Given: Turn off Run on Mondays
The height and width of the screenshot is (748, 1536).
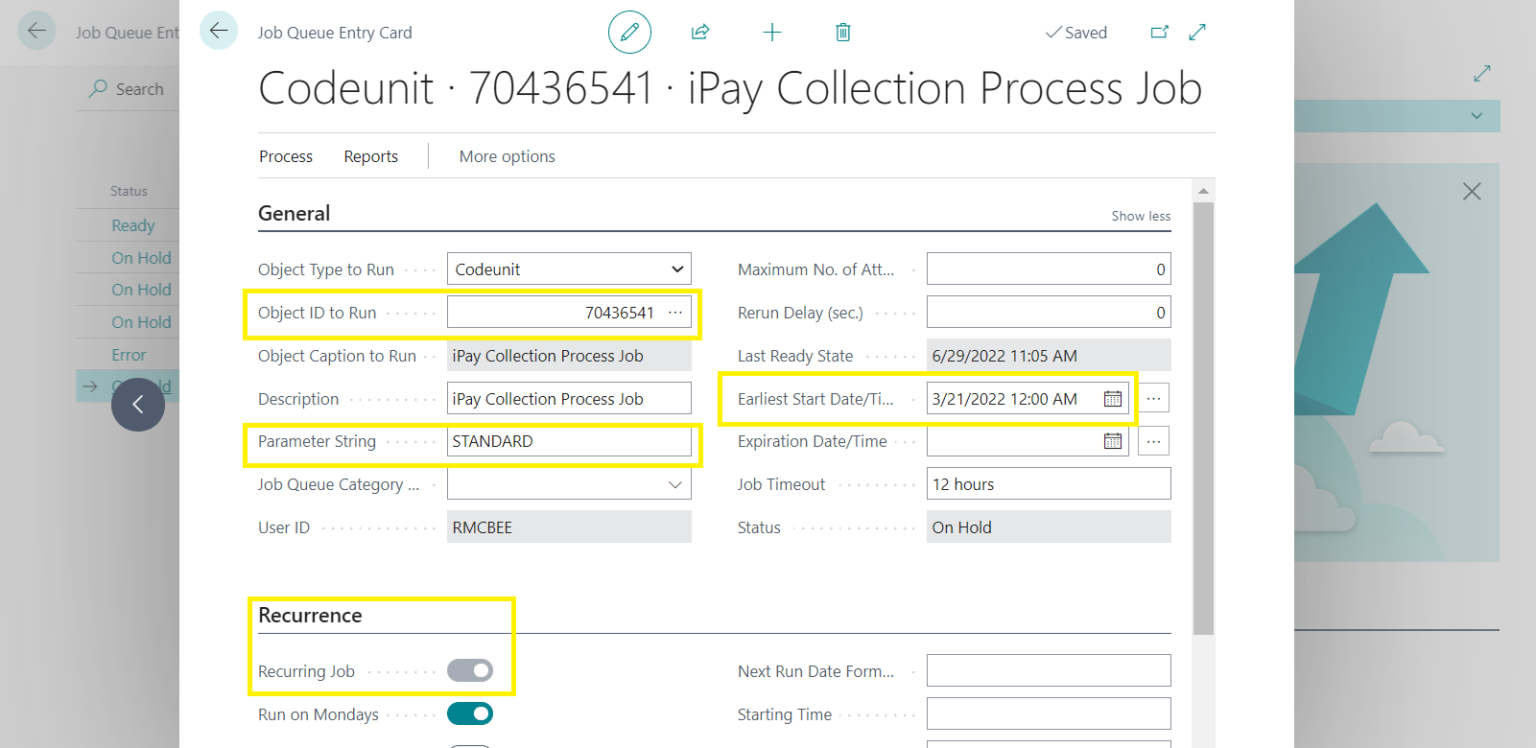Looking at the screenshot, I should [x=470, y=713].
